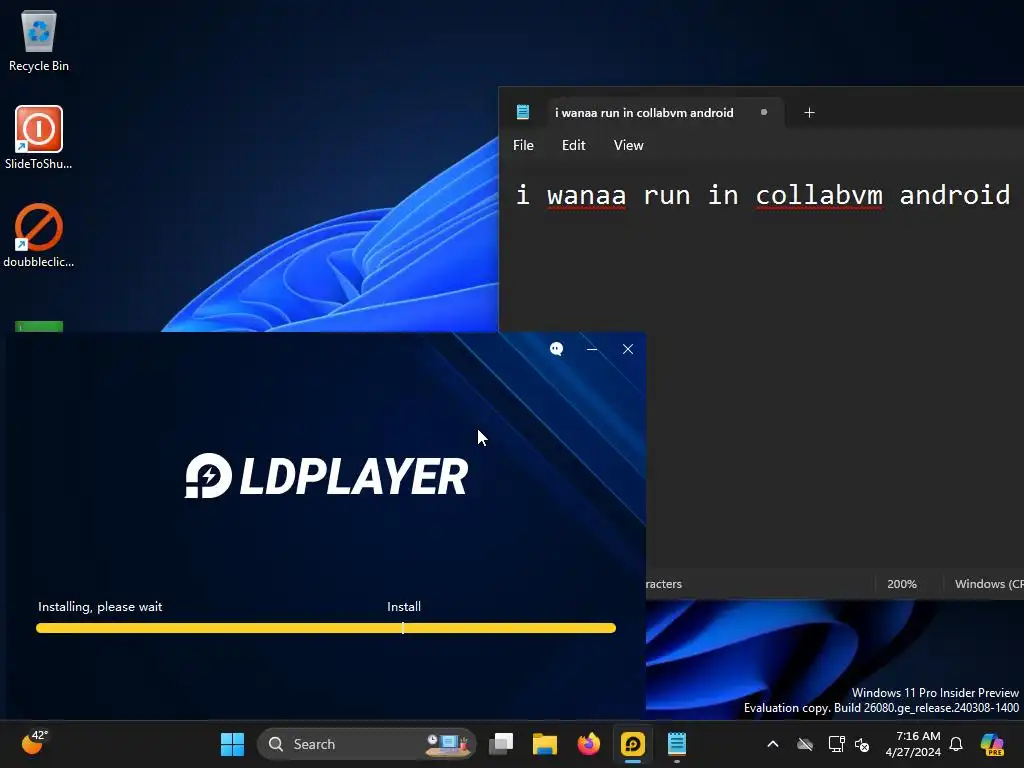Image resolution: width=1024 pixels, height=768 pixels.
Task: Open the network status tray icon
Action: point(836,744)
